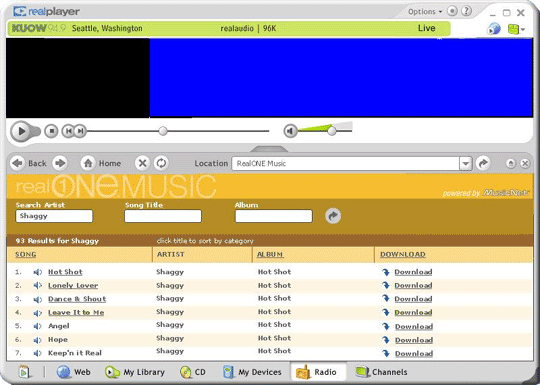Open the Hot Shot song link
540x385 pixels.
65,272
